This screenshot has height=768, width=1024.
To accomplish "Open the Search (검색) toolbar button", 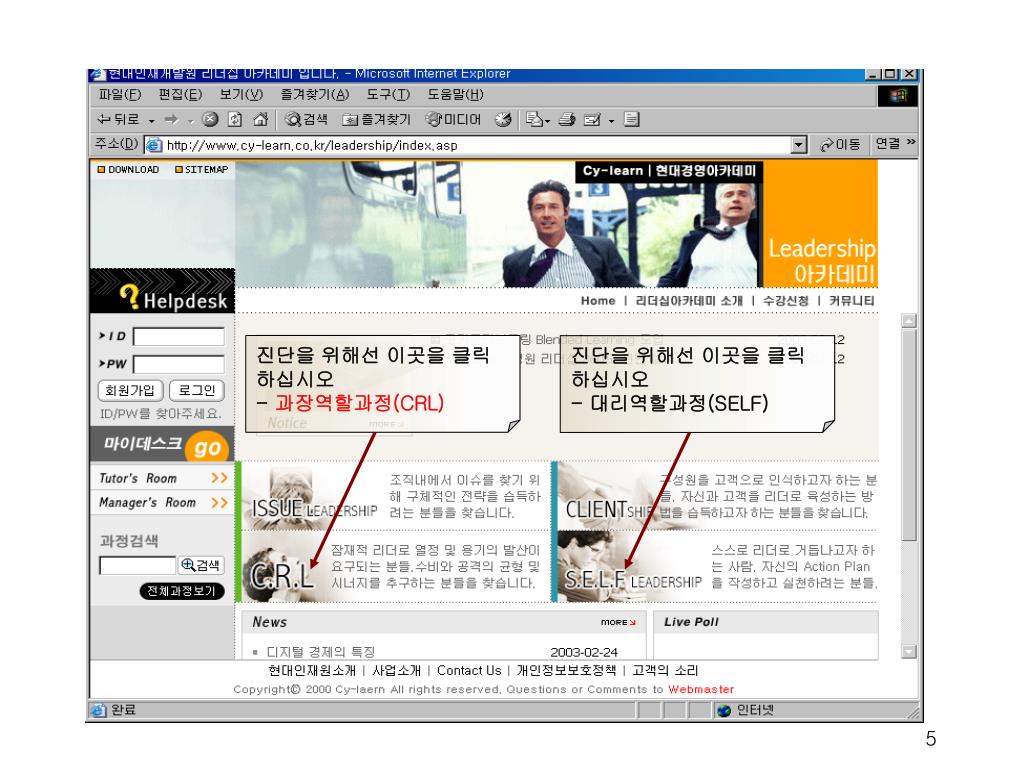I will [306, 120].
